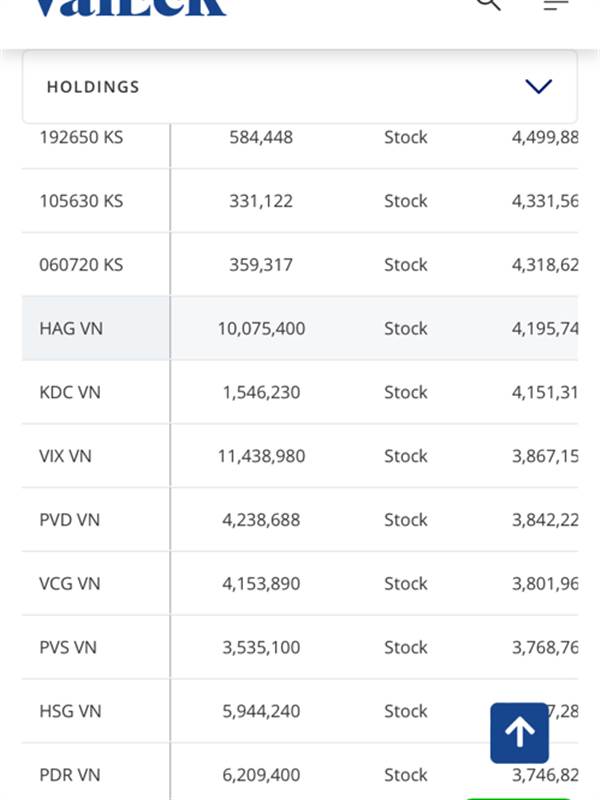Select the VCG VN ticker cell

70,584
